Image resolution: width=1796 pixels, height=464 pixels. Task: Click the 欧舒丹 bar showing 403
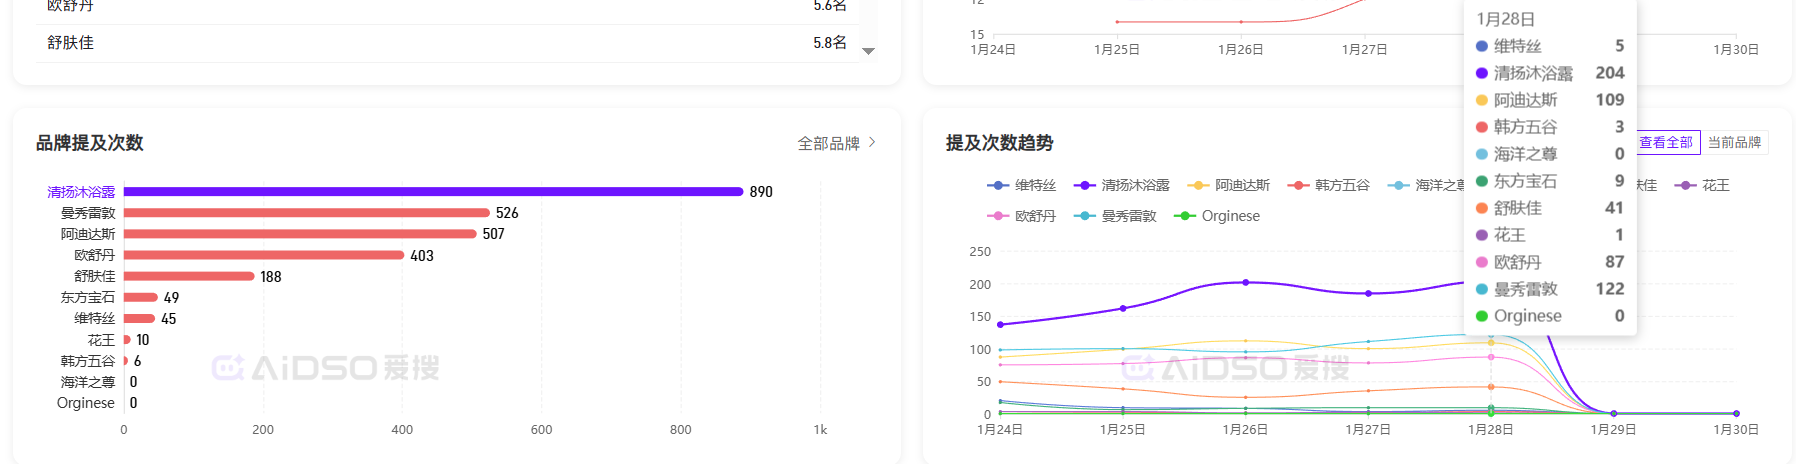[x=263, y=255]
